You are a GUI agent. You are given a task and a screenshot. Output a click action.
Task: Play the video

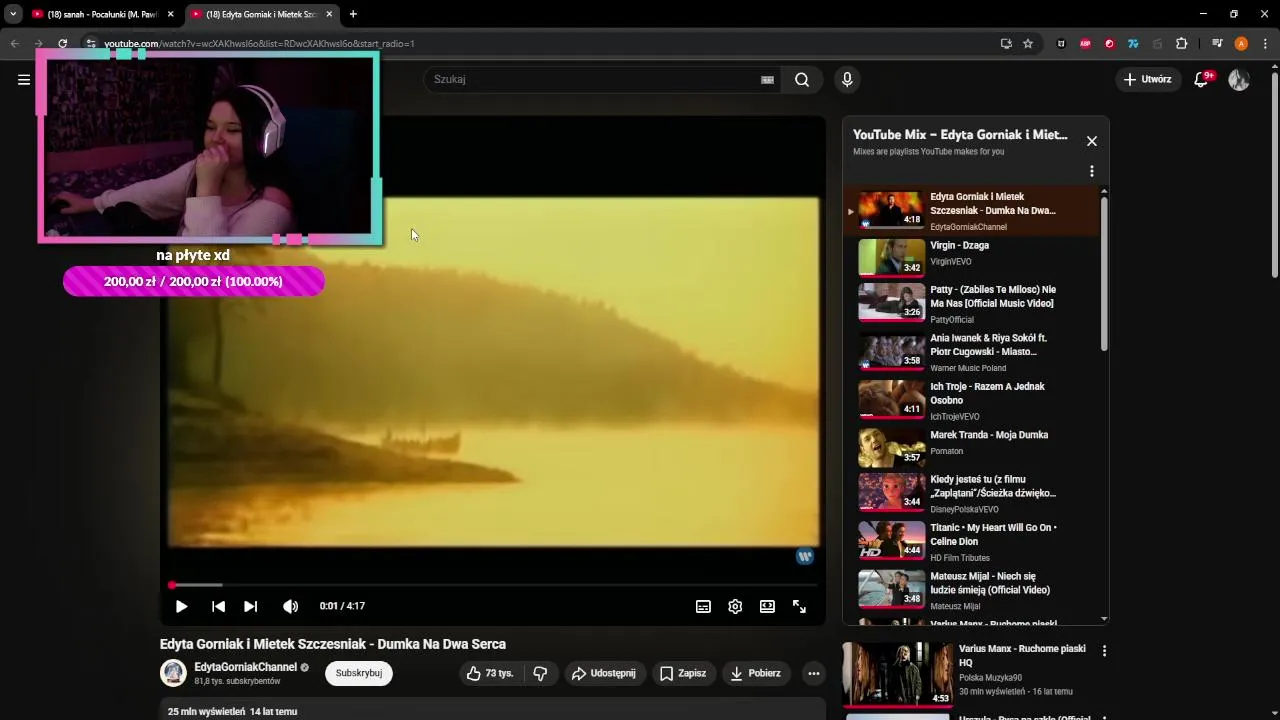coord(181,606)
